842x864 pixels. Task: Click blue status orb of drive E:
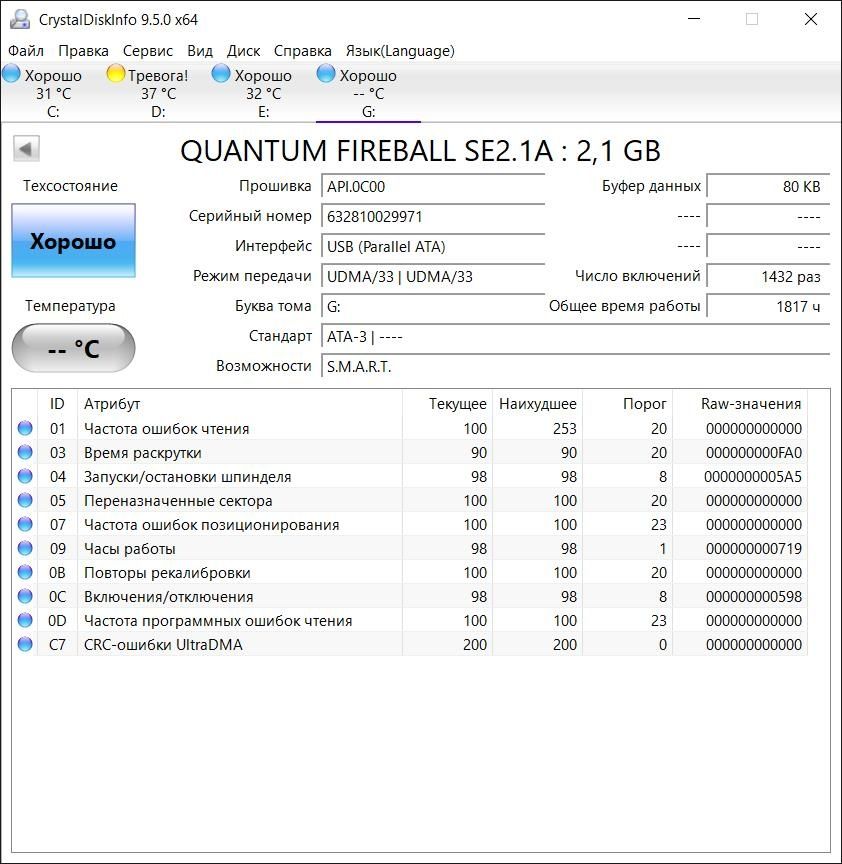[221, 73]
